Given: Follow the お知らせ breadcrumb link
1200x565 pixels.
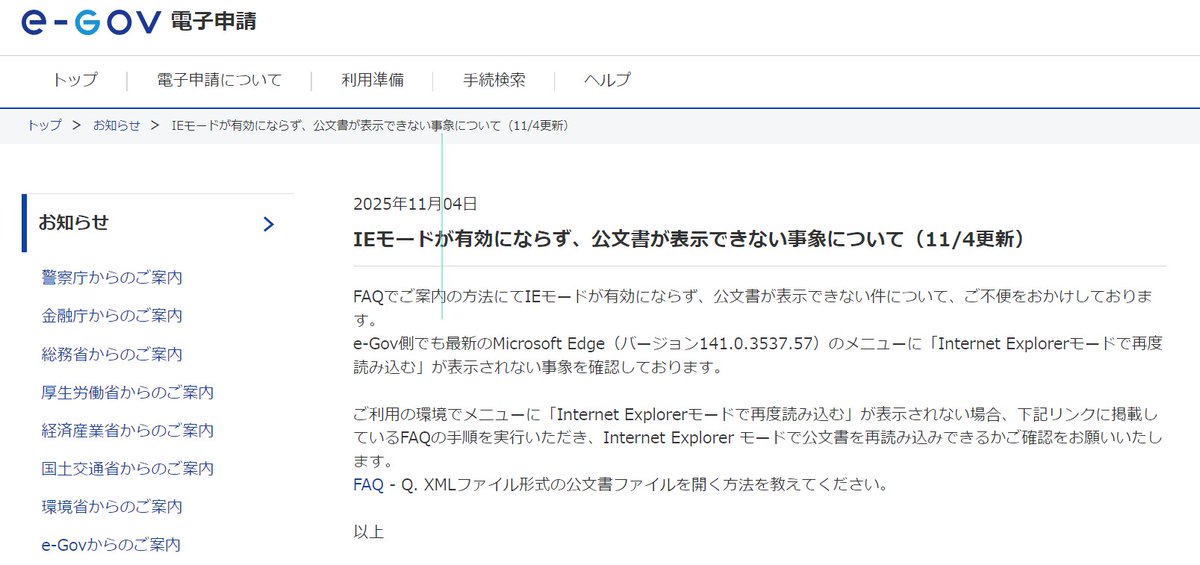Looking at the screenshot, I should [x=117, y=125].
